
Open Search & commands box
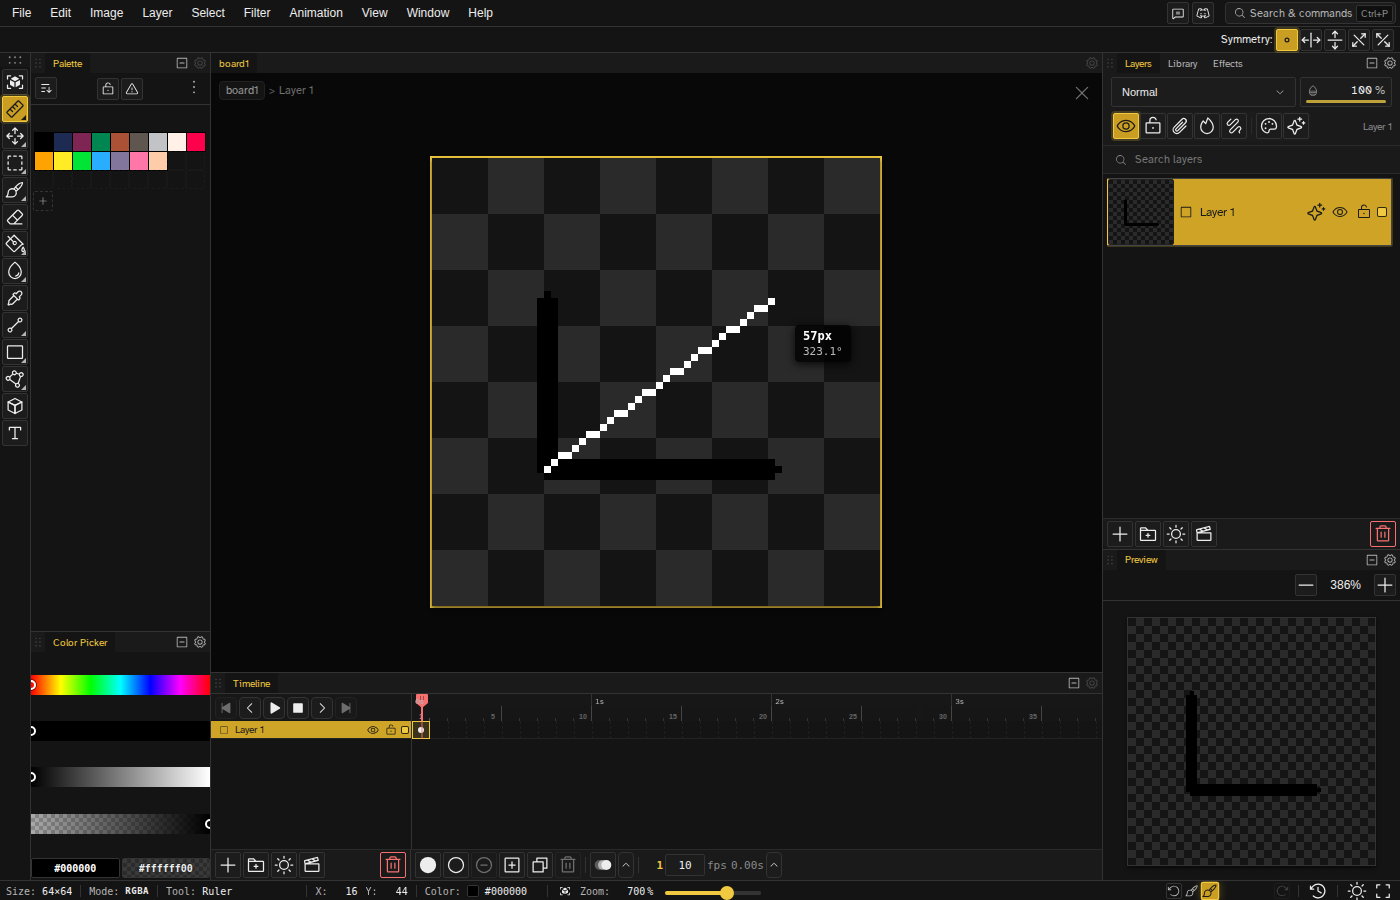(1308, 13)
